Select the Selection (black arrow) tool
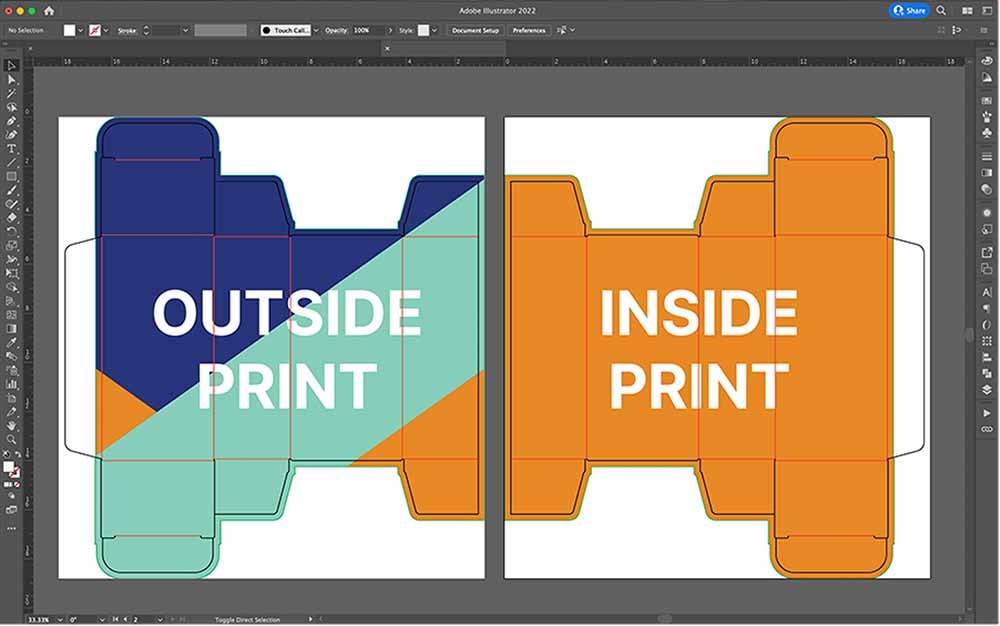 coord(11,66)
